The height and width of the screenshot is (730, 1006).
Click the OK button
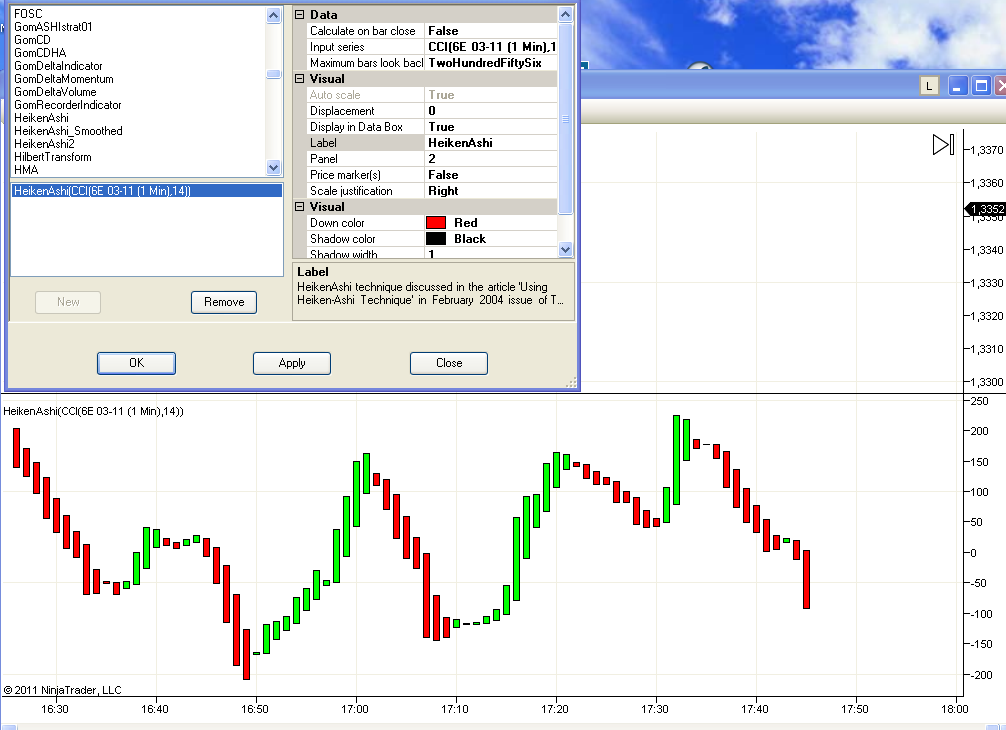[136, 363]
